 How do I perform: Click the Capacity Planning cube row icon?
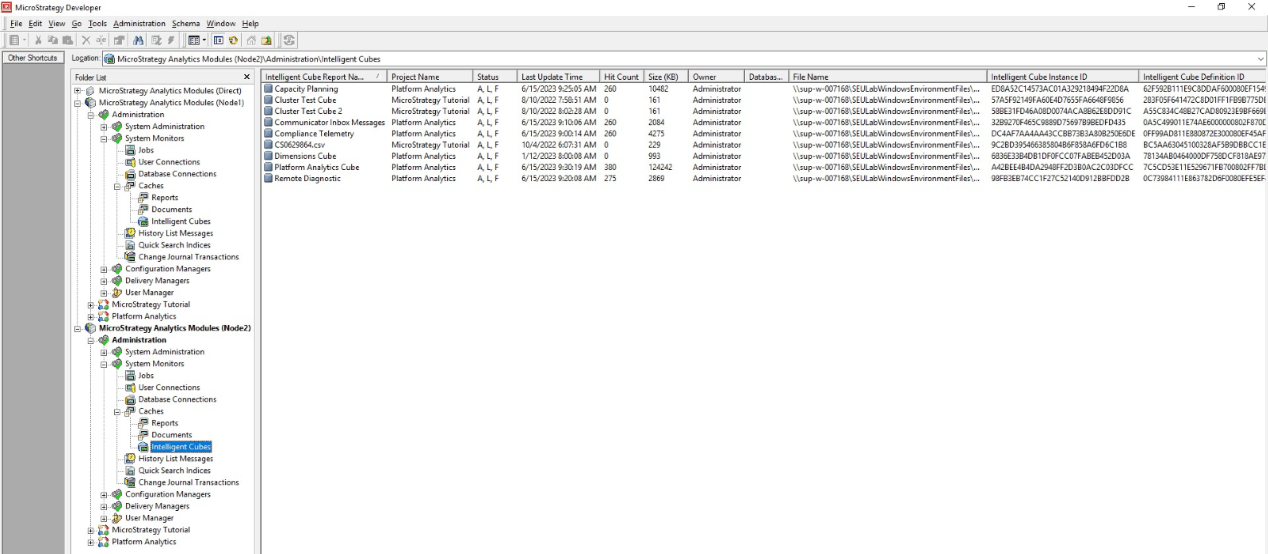pos(268,89)
